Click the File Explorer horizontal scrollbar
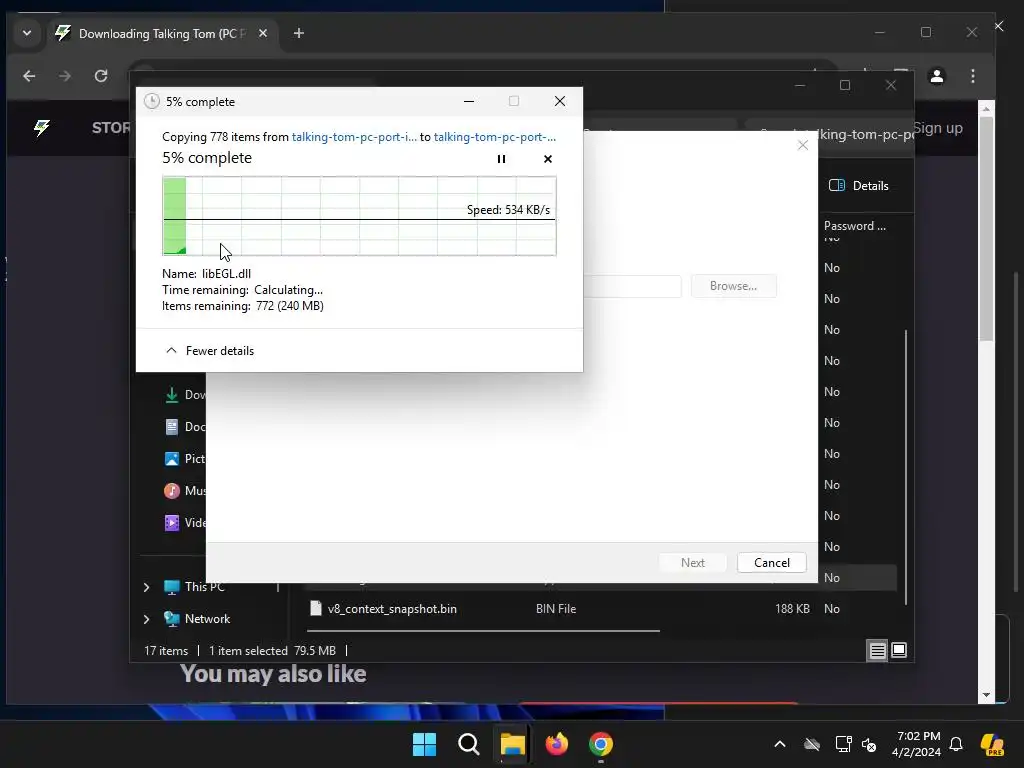The width and height of the screenshot is (1024, 768). click(x=483, y=631)
